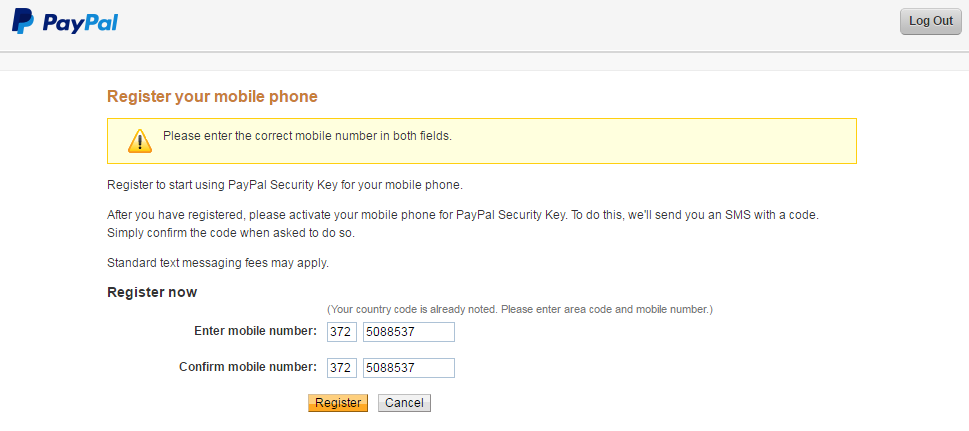This screenshot has width=969, height=431.
Task: Click the "Confirm mobile number:" label
Action: pyautogui.click(x=248, y=367)
